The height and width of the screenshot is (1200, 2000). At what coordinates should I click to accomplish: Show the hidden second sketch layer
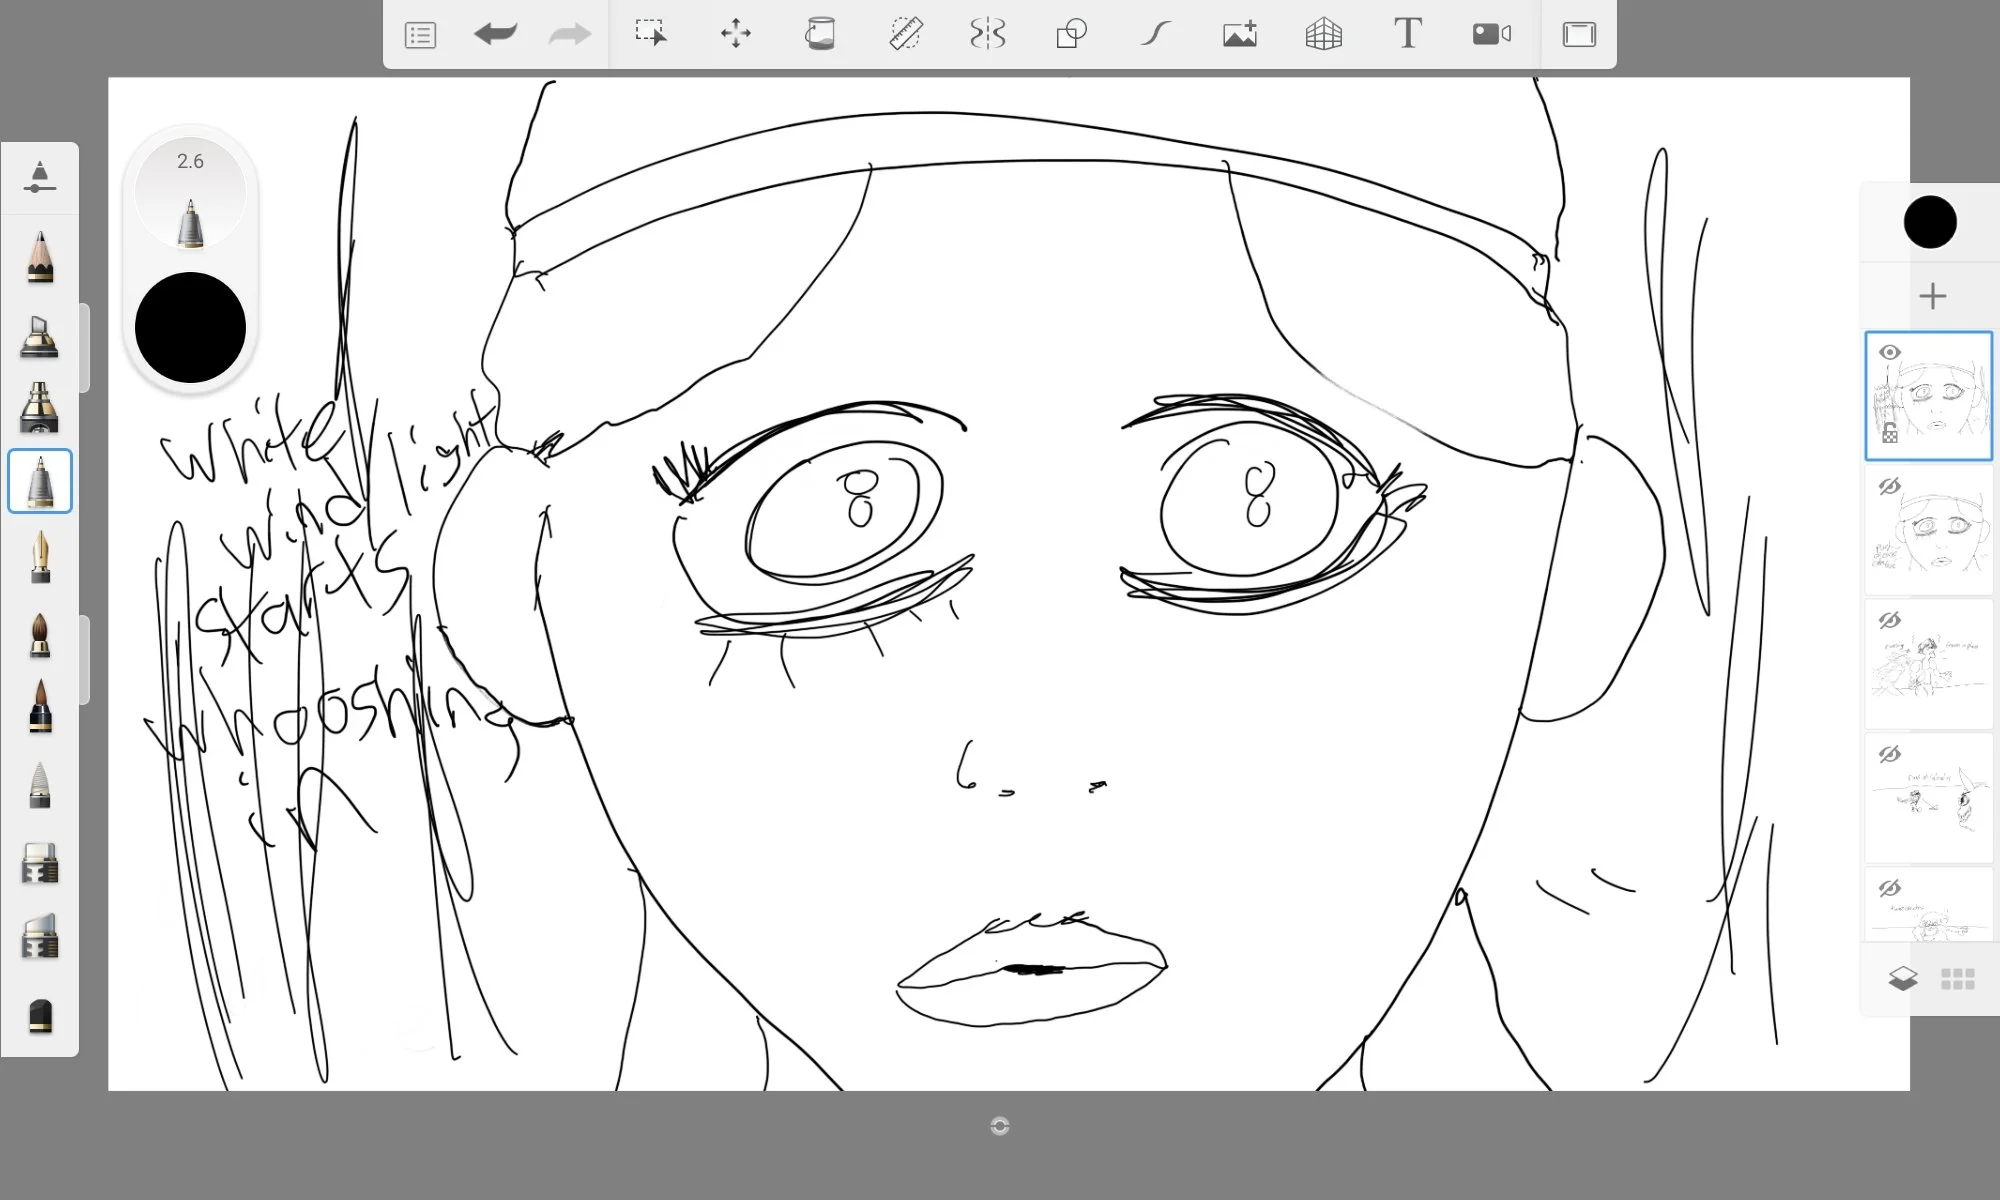pyautogui.click(x=1890, y=487)
